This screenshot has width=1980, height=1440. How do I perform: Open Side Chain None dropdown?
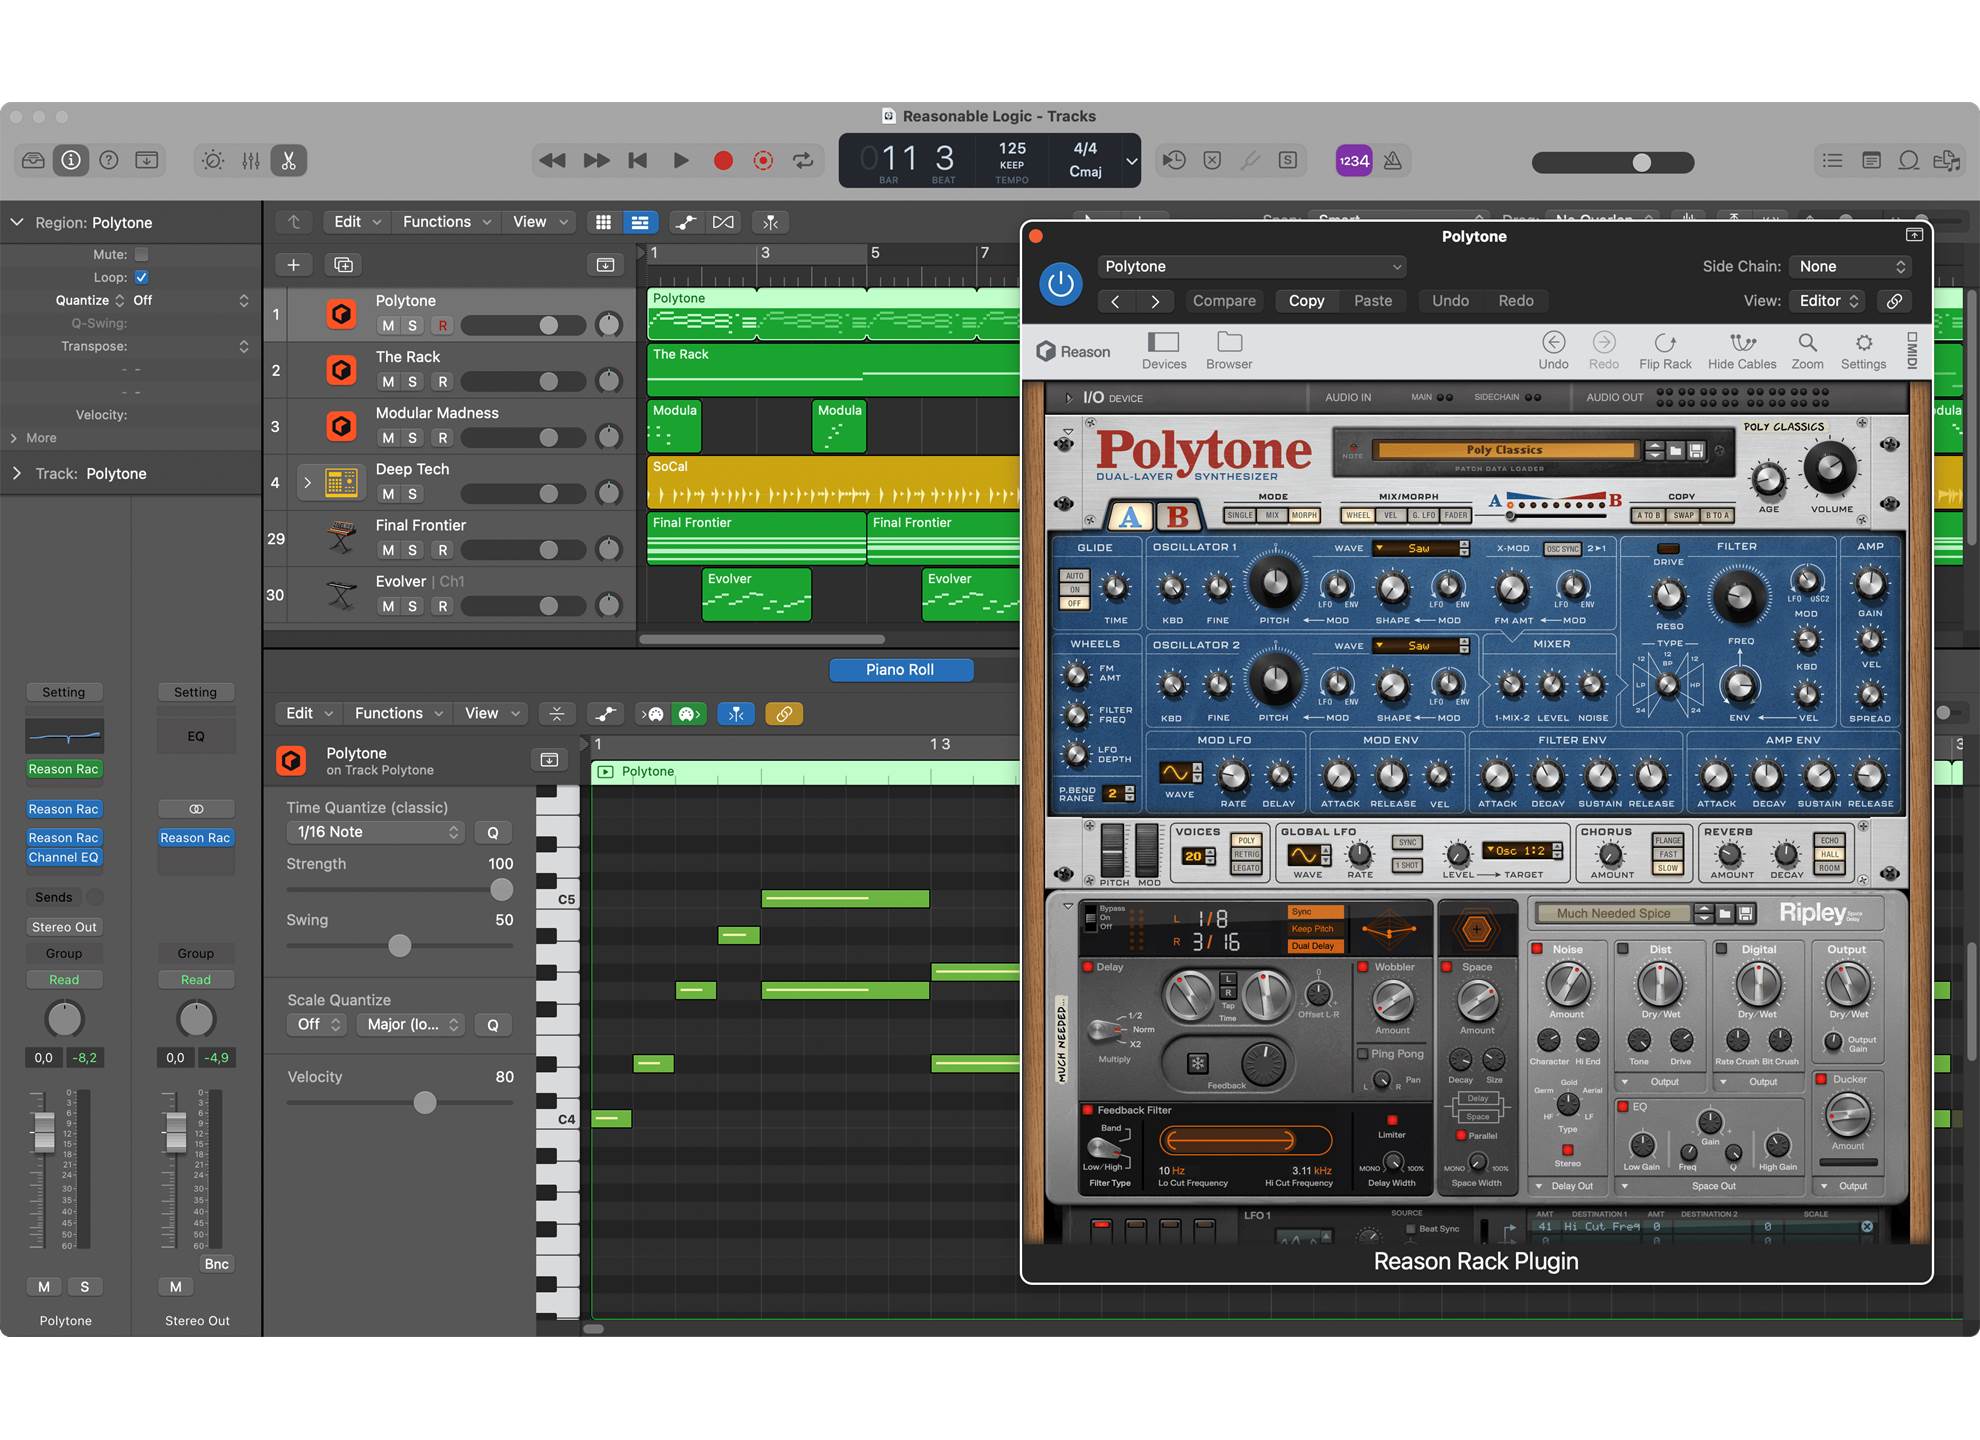point(1852,266)
